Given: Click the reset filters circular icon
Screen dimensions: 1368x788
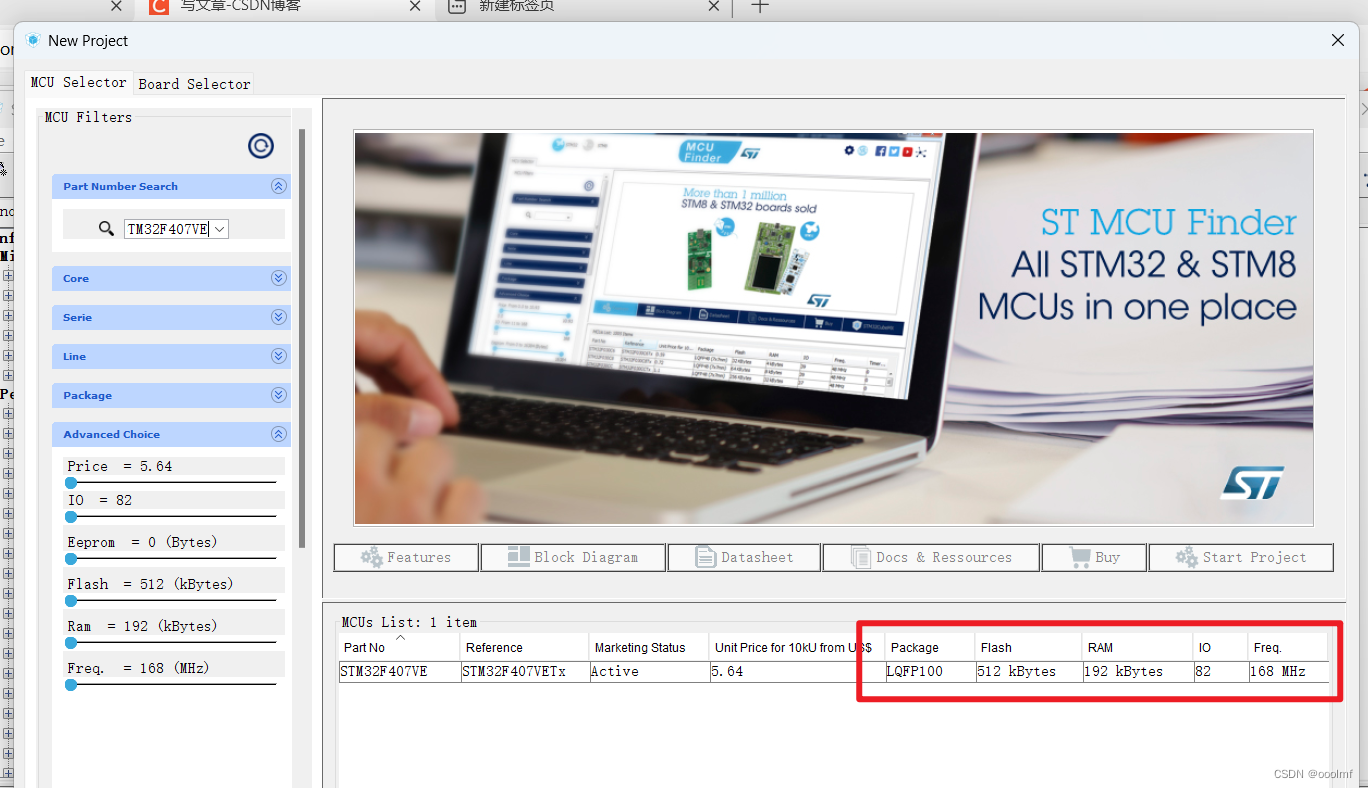Looking at the screenshot, I should (261, 146).
